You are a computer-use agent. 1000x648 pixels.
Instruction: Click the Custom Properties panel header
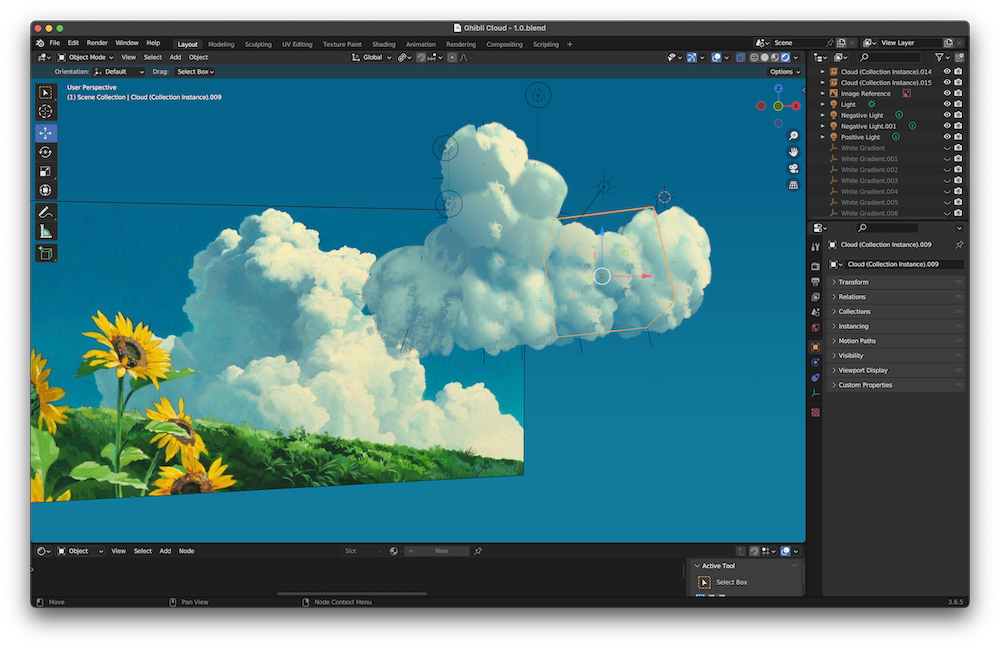tap(895, 385)
